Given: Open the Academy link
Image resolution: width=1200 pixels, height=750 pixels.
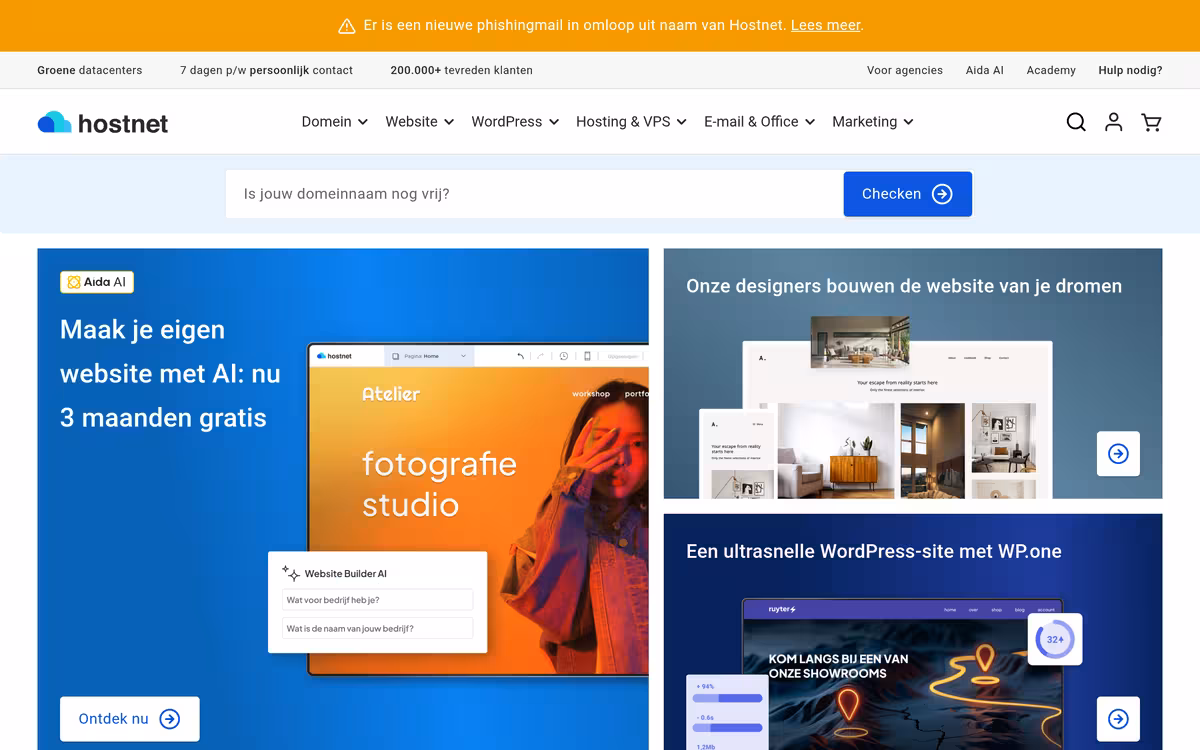Looking at the screenshot, I should pyautogui.click(x=1051, y=70).
